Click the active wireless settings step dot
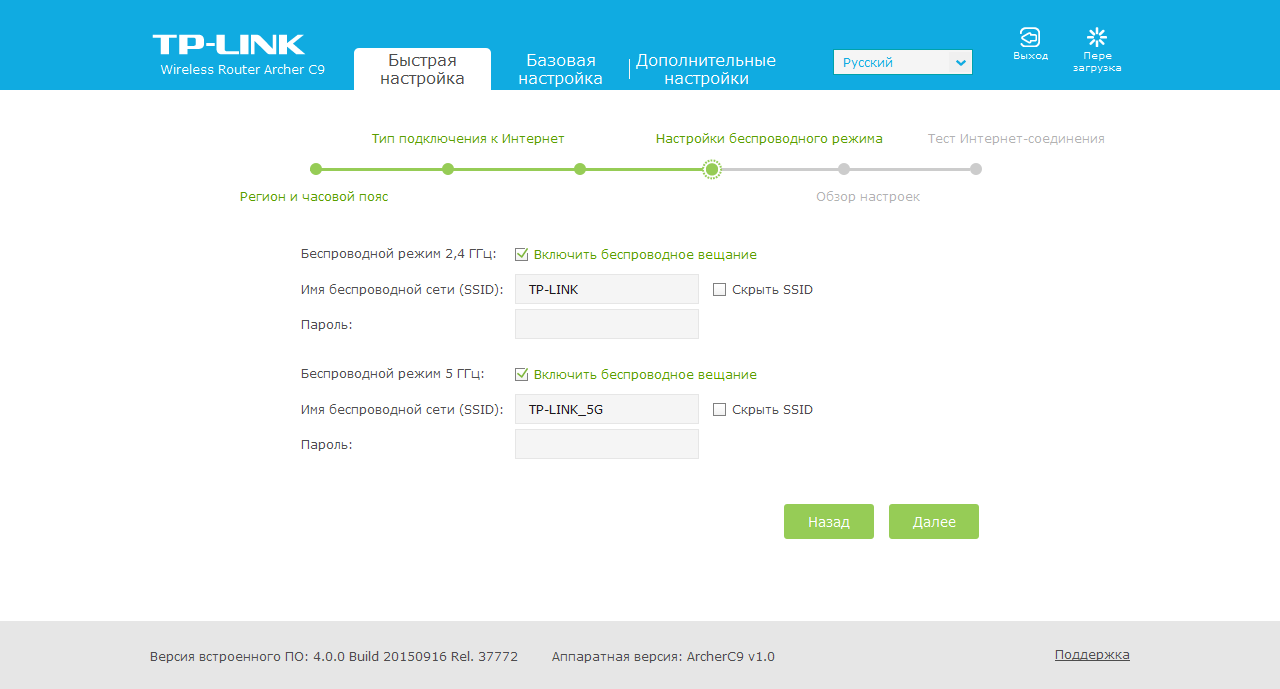Image resolution: width=1280 pixels, height=689 pixels. [712, 169]
